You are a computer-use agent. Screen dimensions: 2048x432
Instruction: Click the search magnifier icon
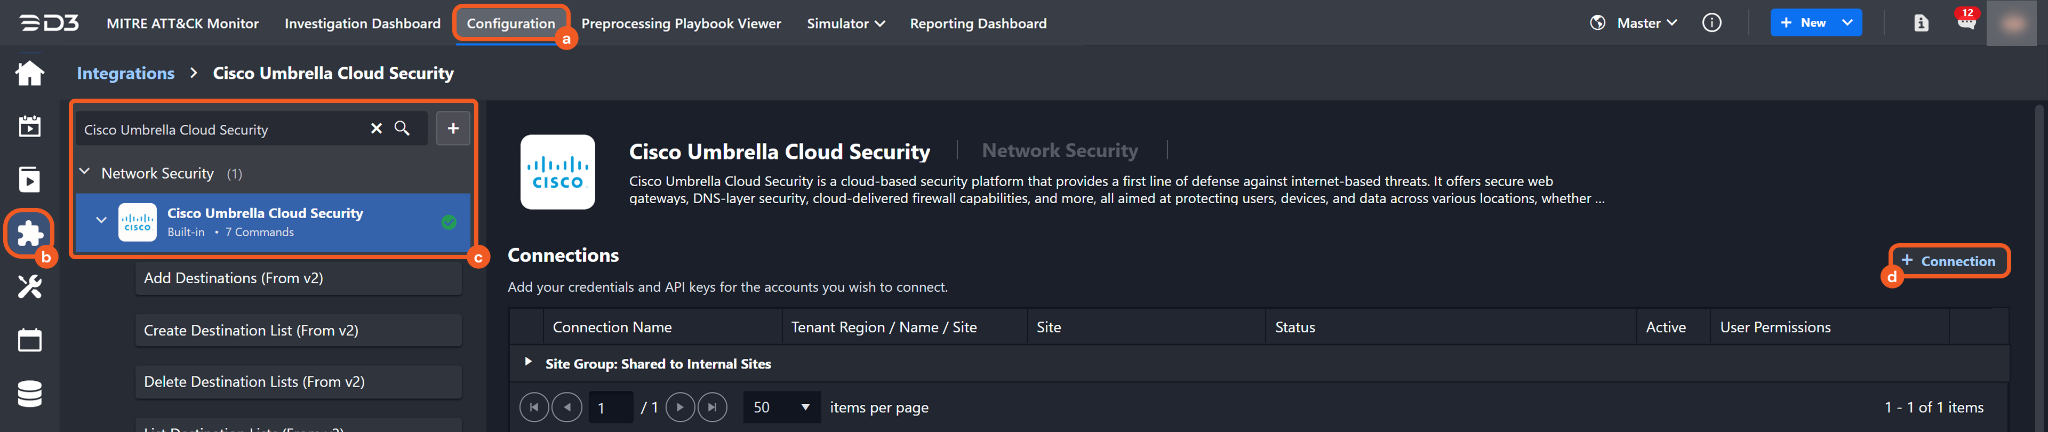[x=402, y=129]
